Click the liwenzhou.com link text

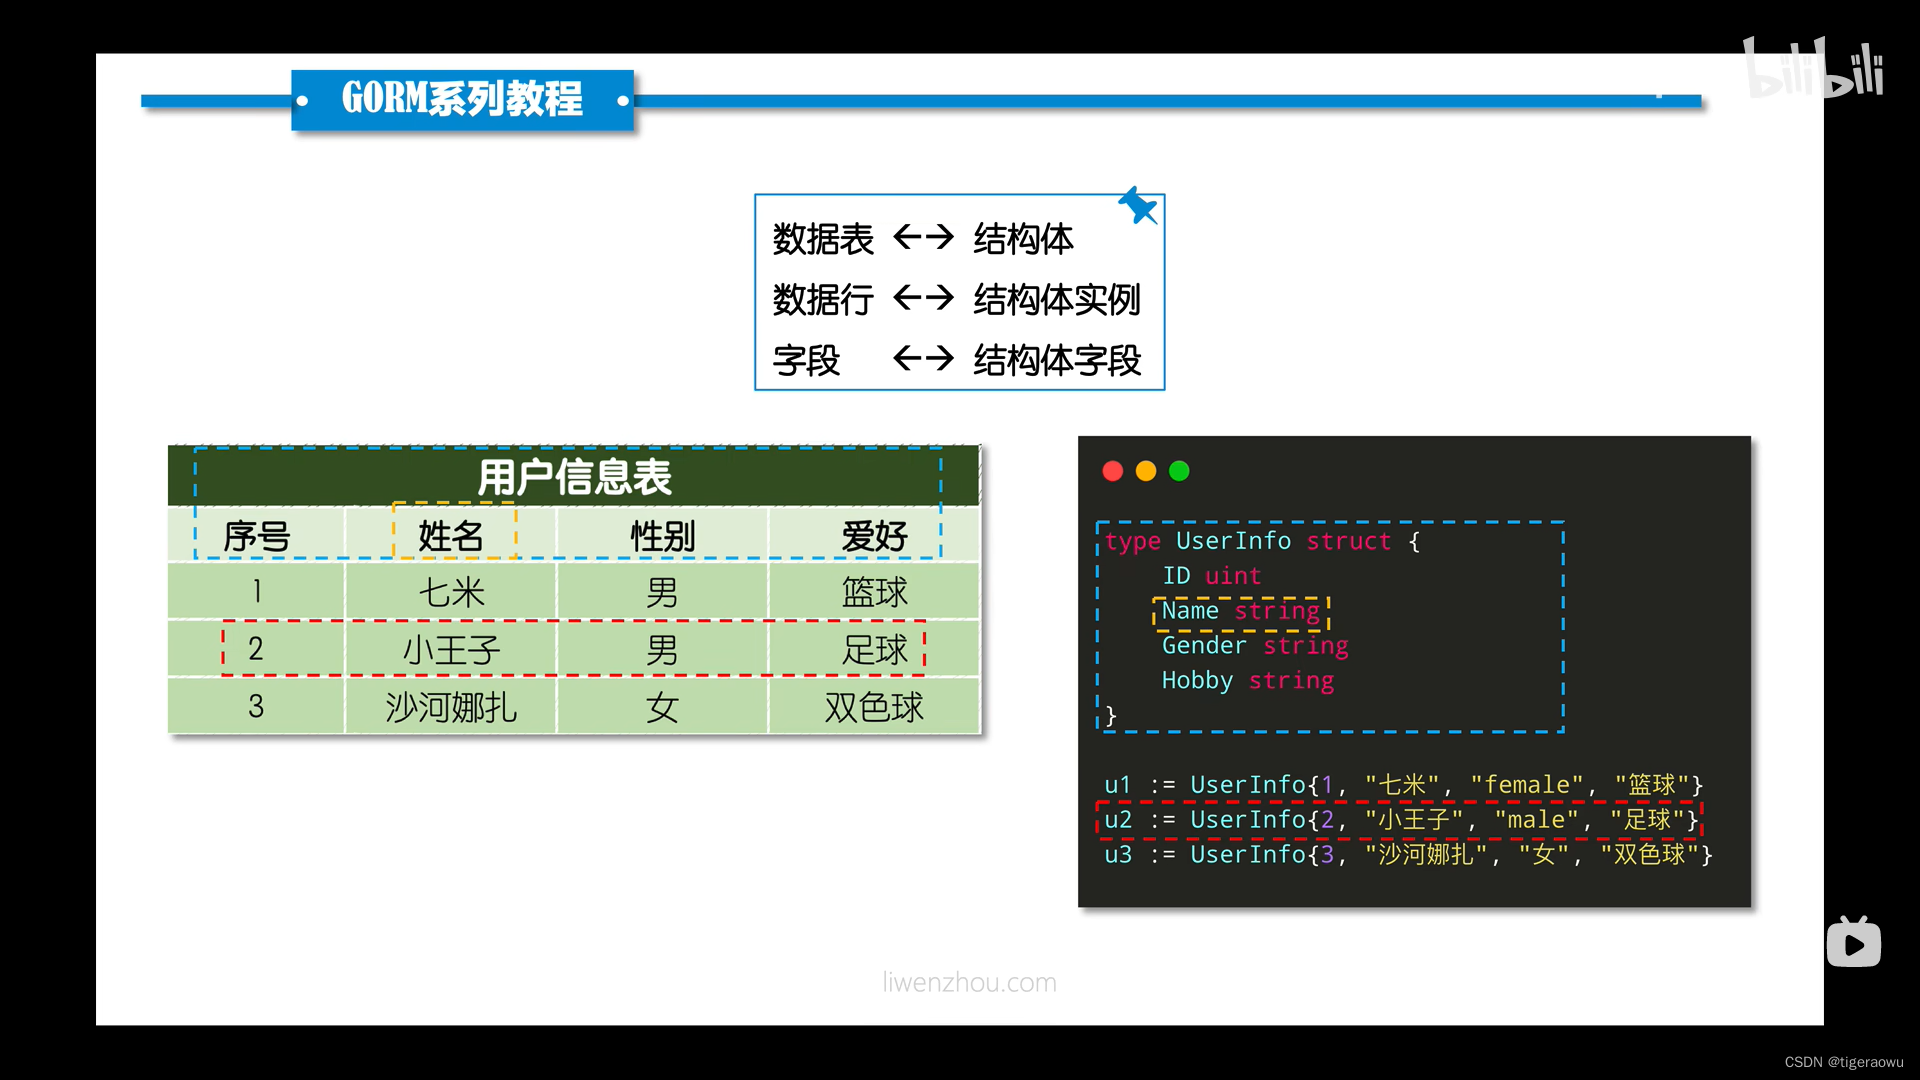click(x=969, y=982)
